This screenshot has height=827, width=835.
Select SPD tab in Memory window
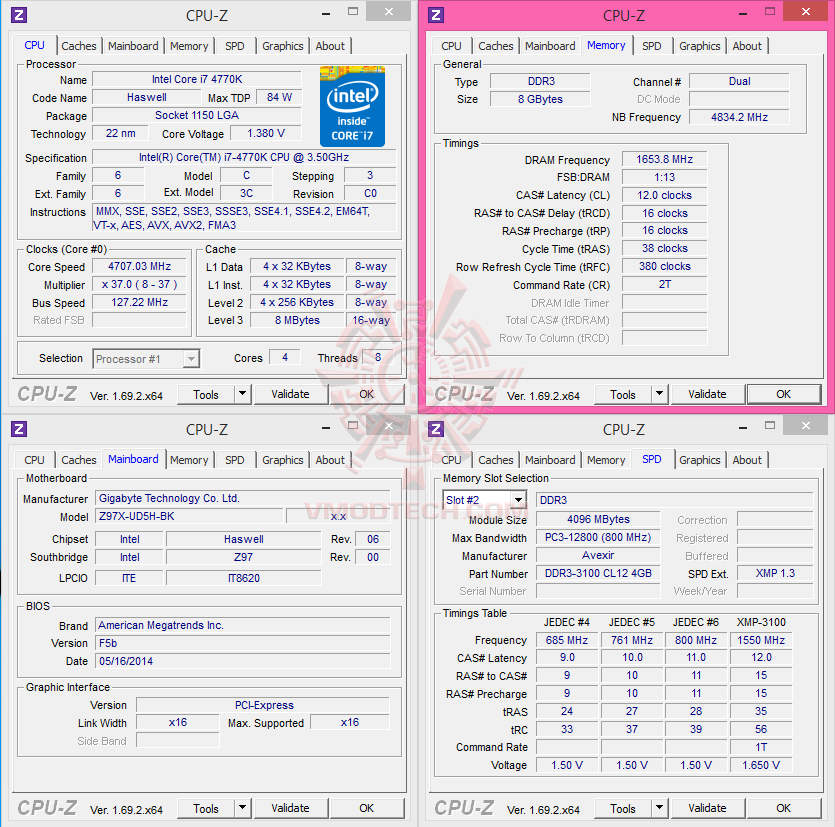[x=652, y=46]
